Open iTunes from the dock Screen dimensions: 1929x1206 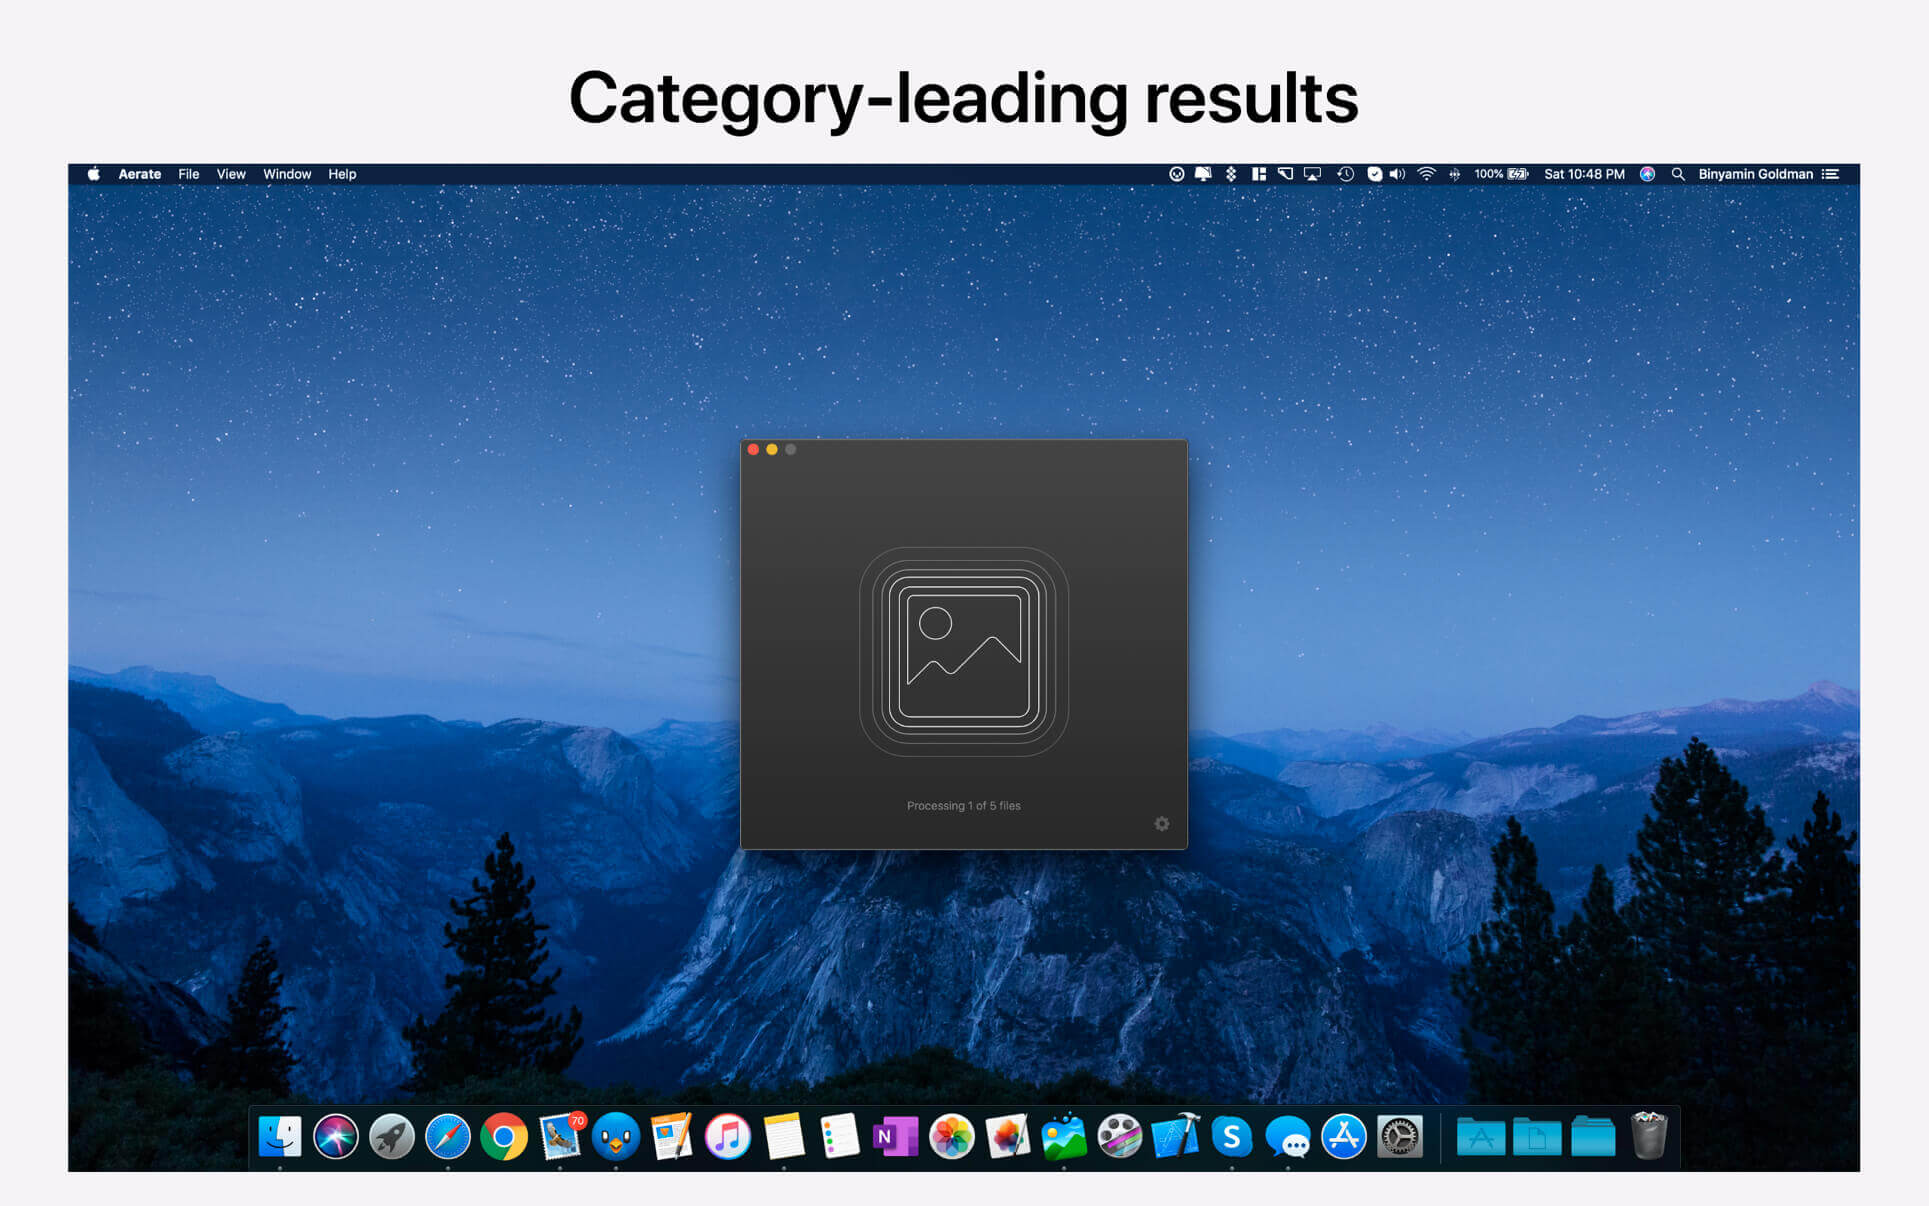[728, 1137]
